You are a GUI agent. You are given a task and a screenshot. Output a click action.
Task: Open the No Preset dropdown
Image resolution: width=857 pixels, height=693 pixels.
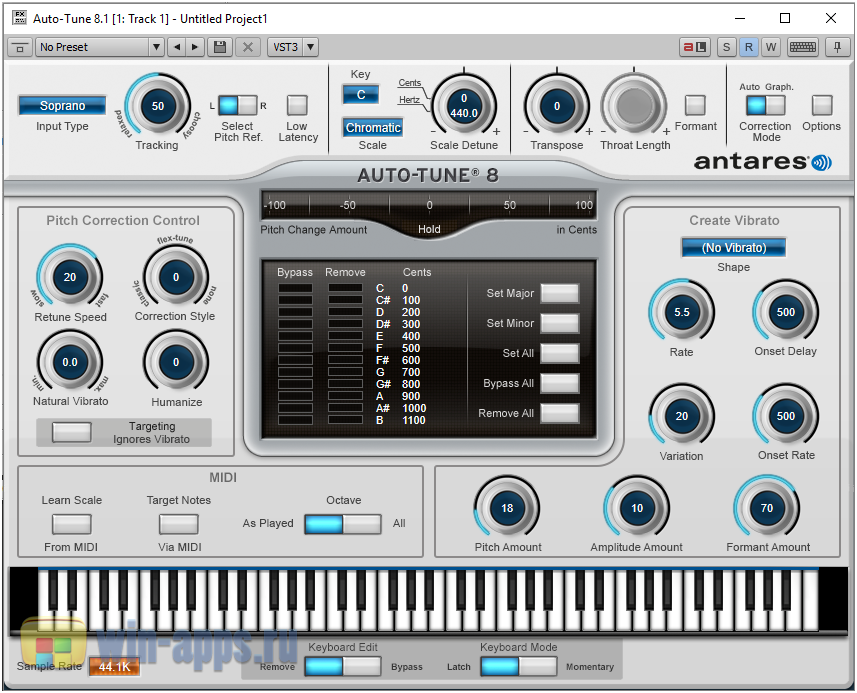pos(101,48)
